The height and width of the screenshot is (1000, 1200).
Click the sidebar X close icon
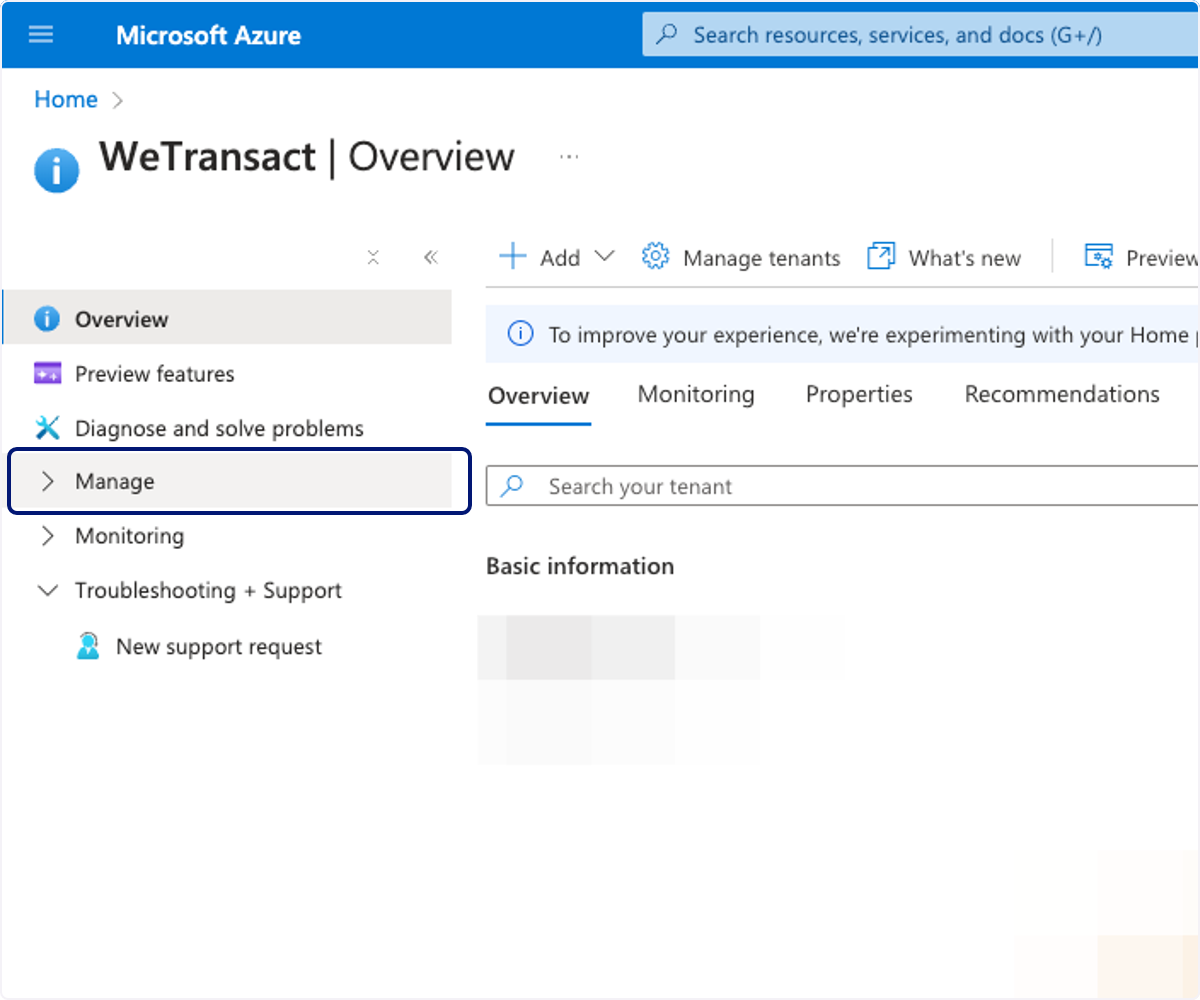[x=373, y=258]
